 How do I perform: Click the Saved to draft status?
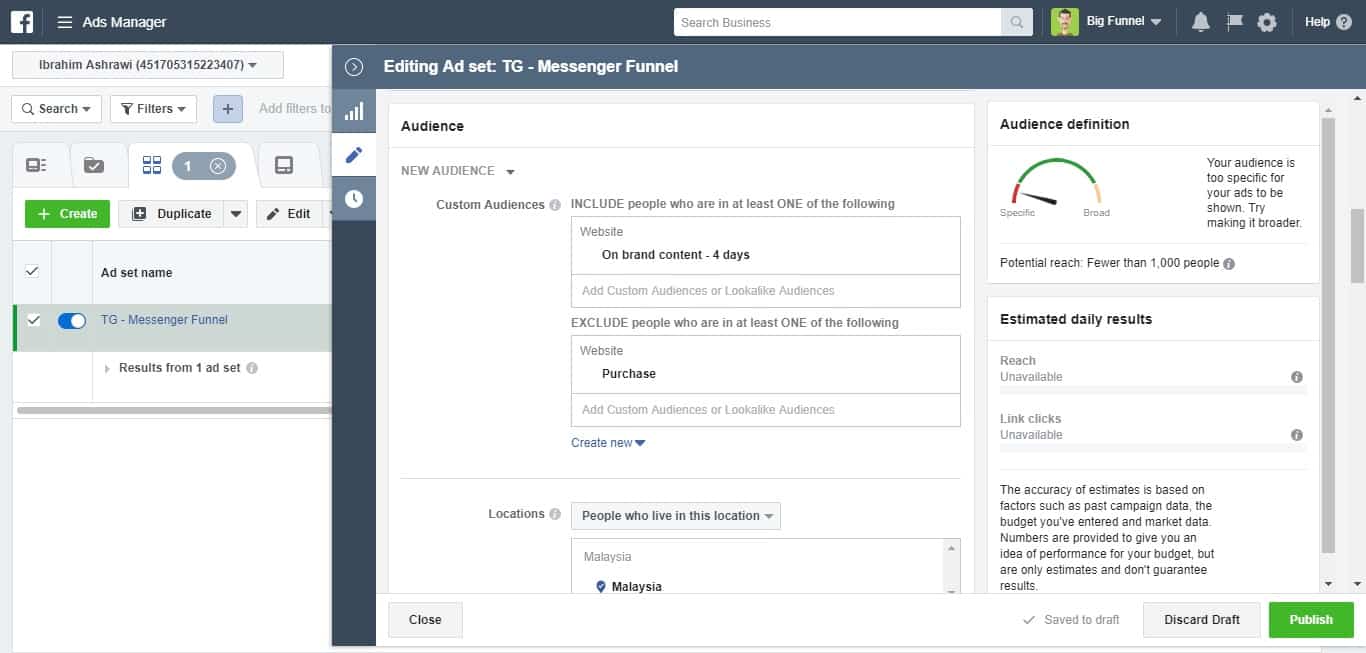click(1071, 620)
